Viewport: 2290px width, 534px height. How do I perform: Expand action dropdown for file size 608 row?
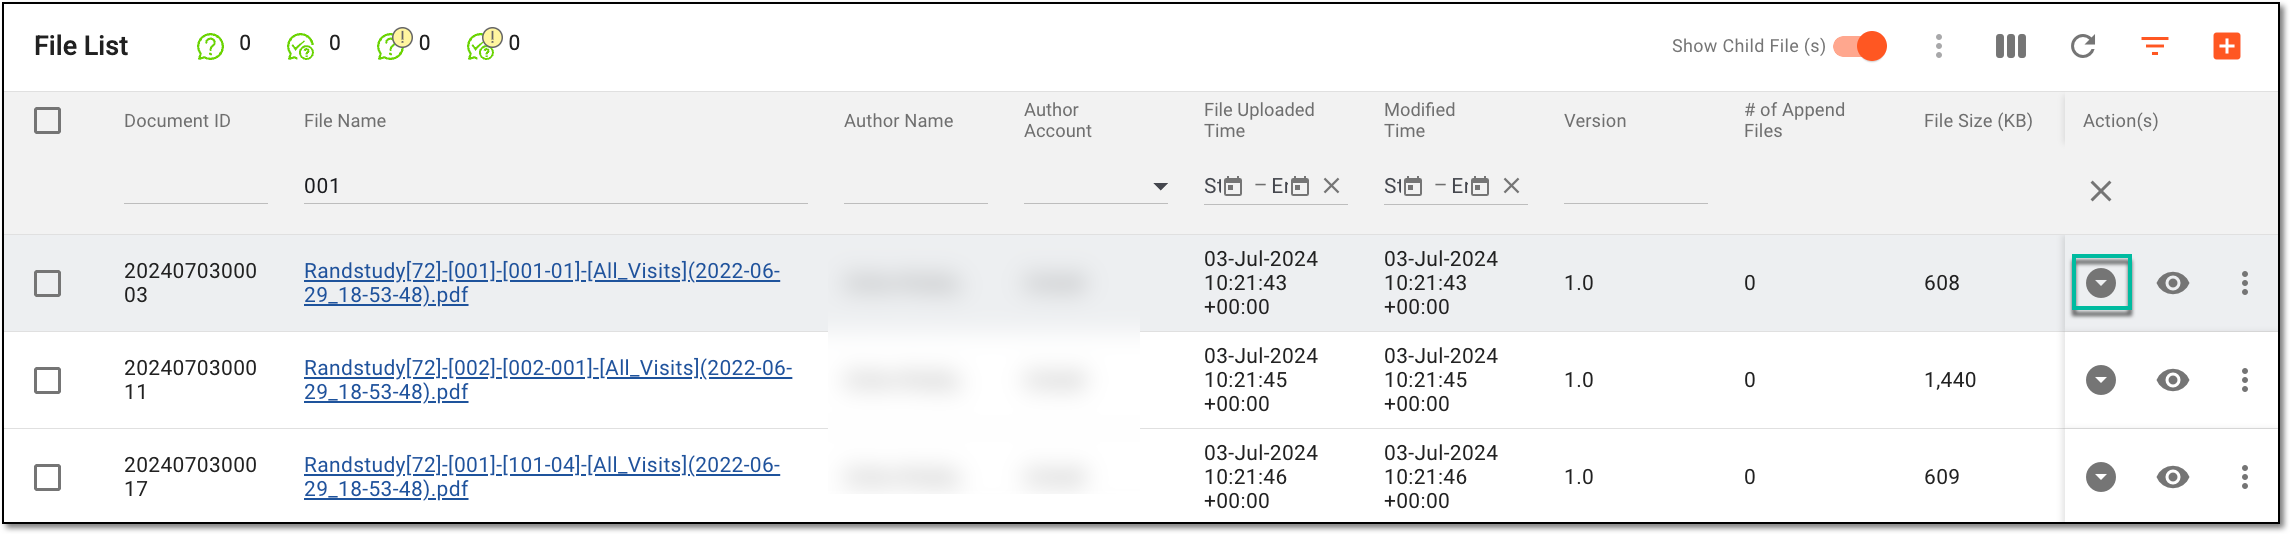pyautogui.click(x=2101, y=283)
